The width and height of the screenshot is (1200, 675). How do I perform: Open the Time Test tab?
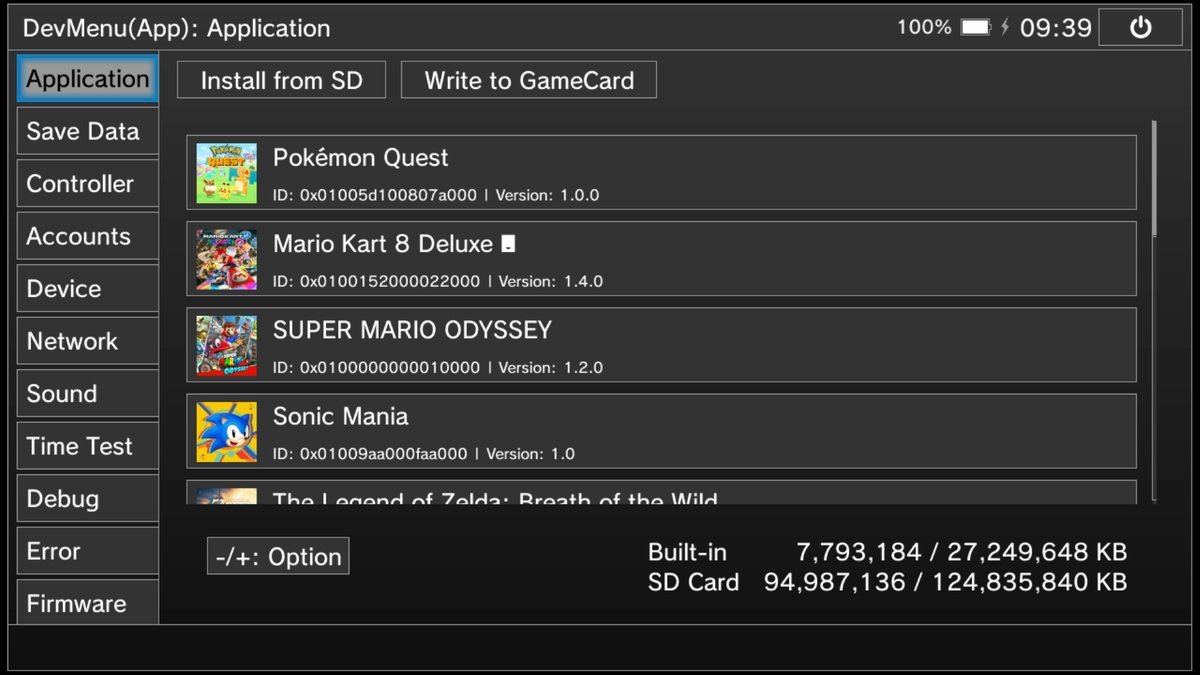pos(87,446)
